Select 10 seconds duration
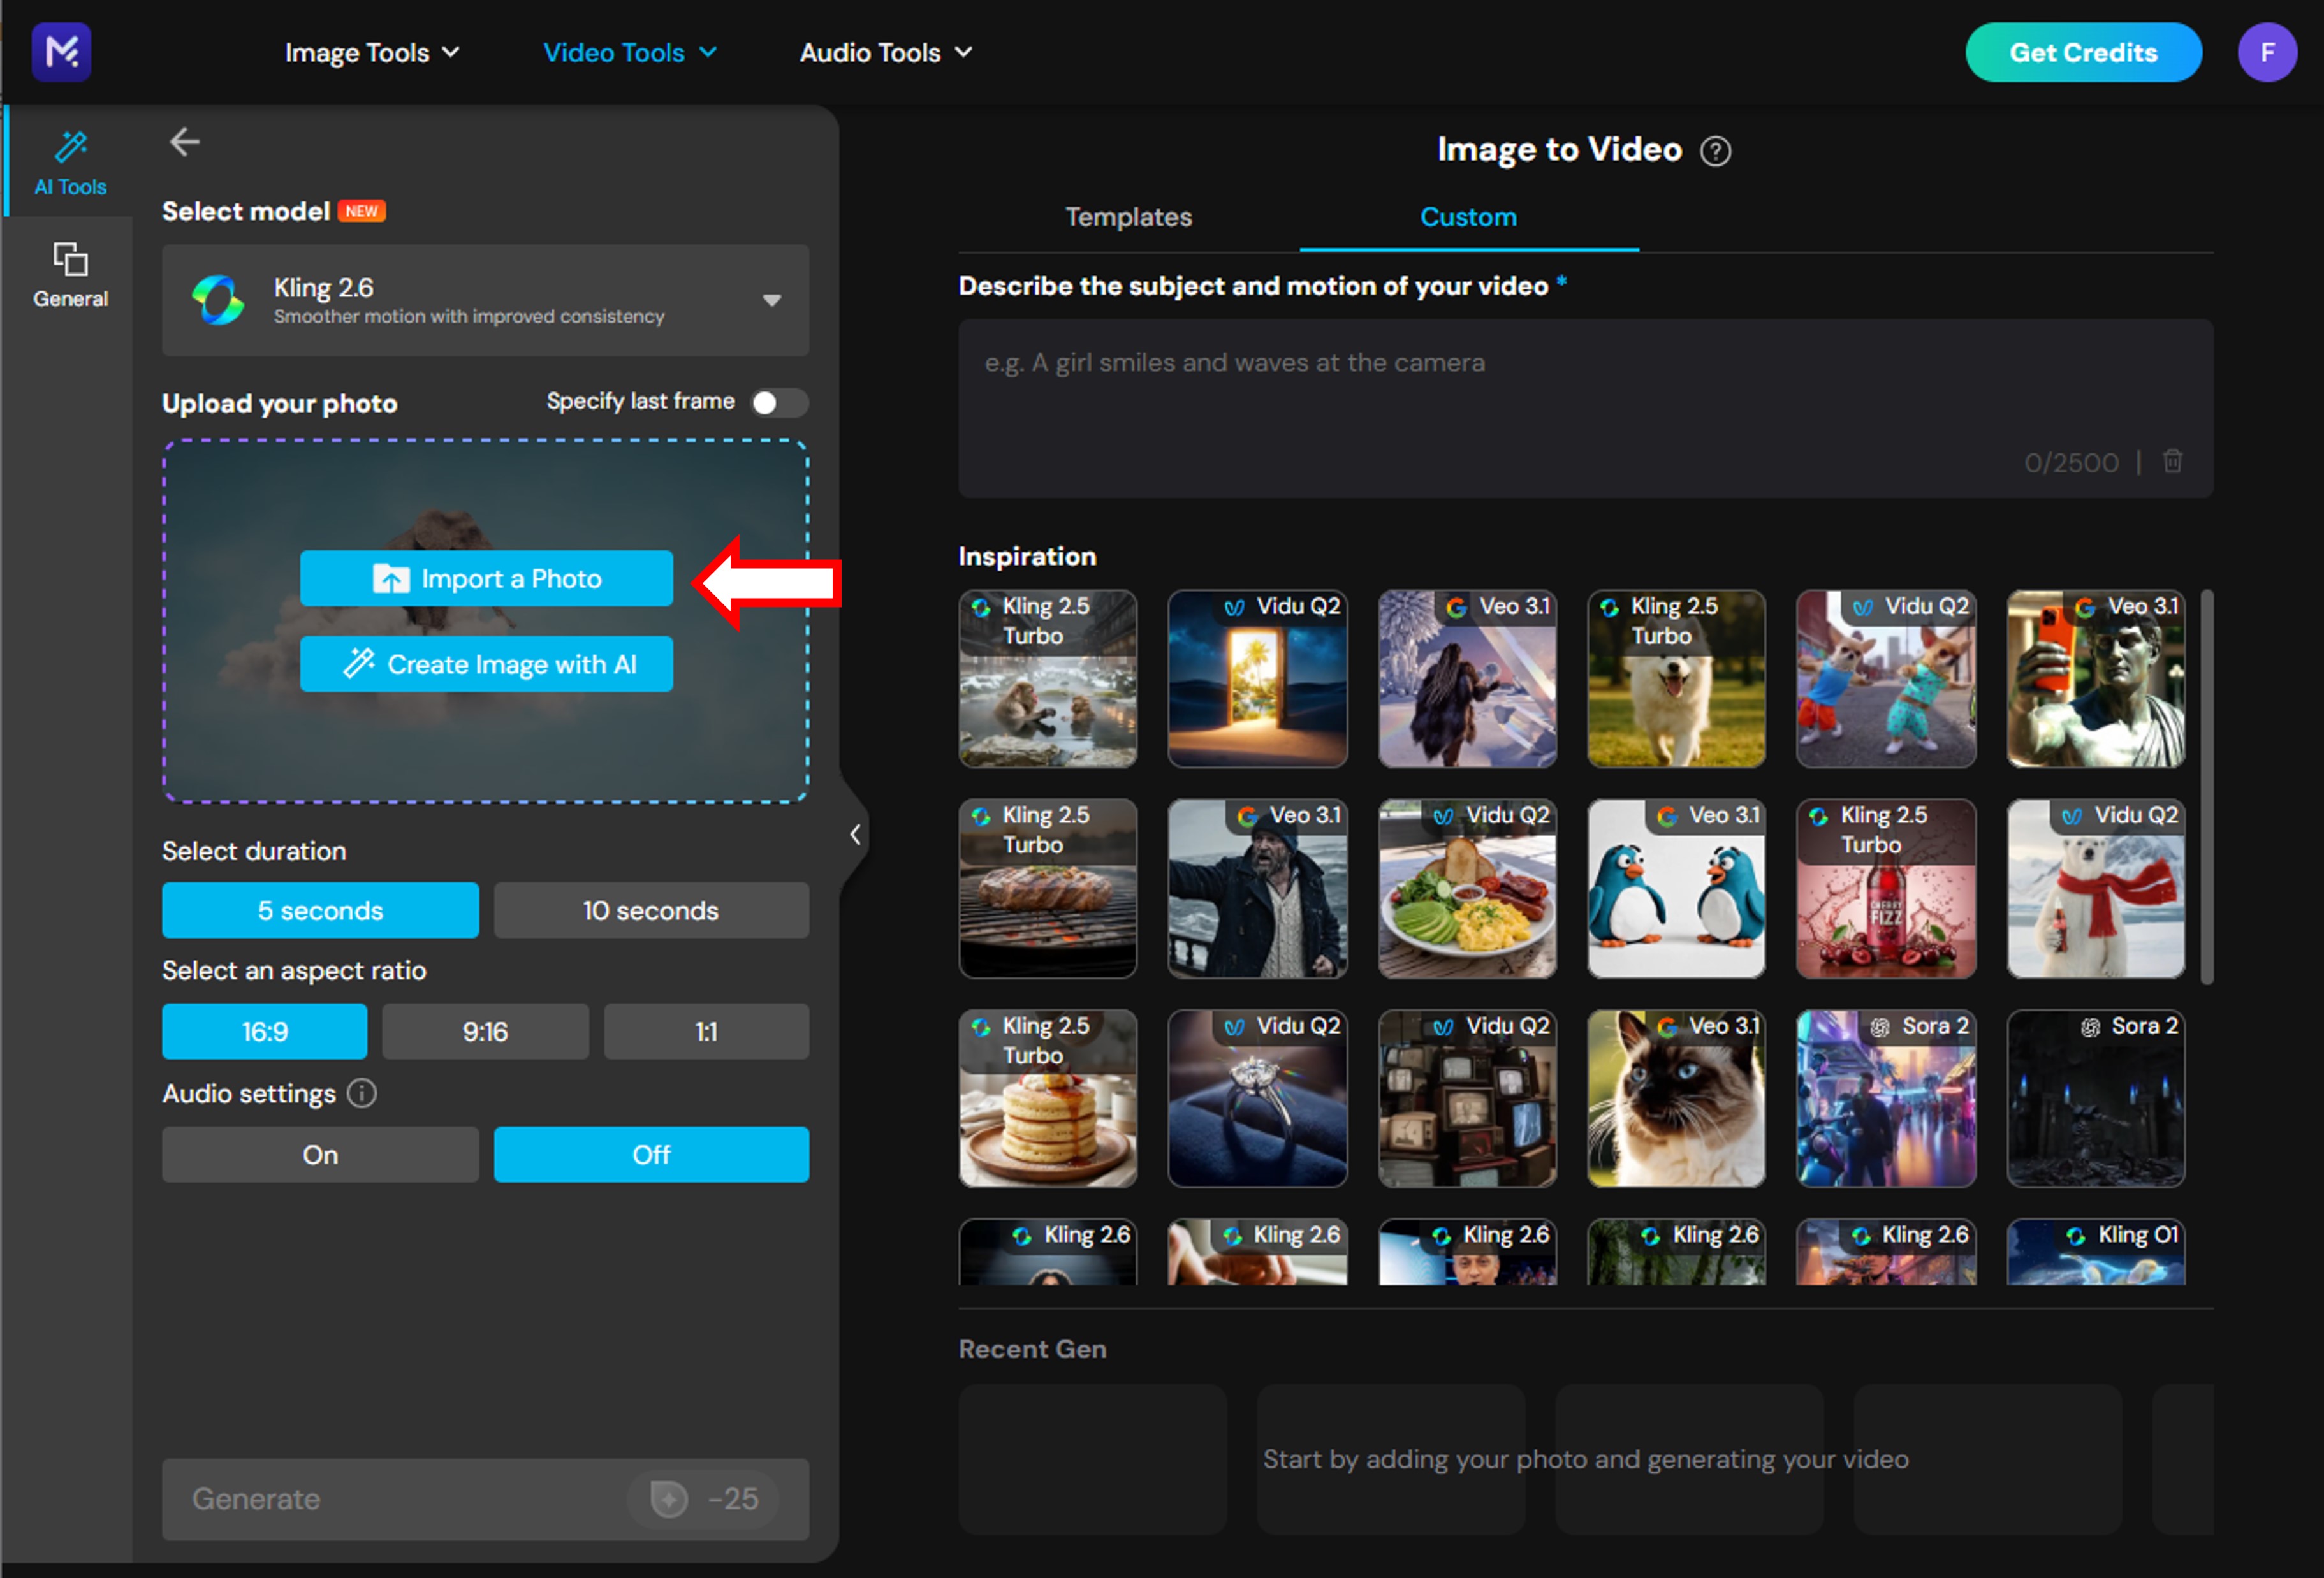The width and height of the screenshot is (2324, 1578). coord(651,910)
